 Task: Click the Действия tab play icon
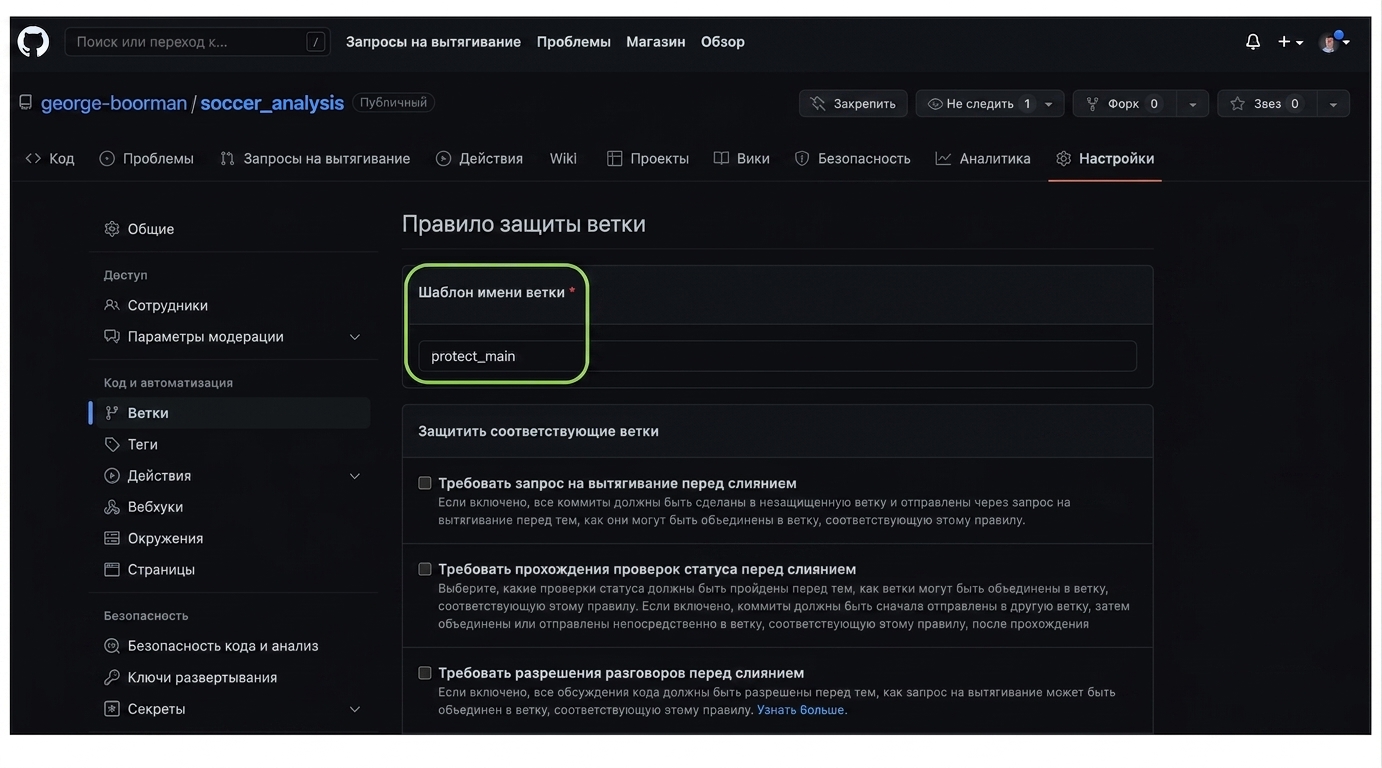(x=443, y=158)
